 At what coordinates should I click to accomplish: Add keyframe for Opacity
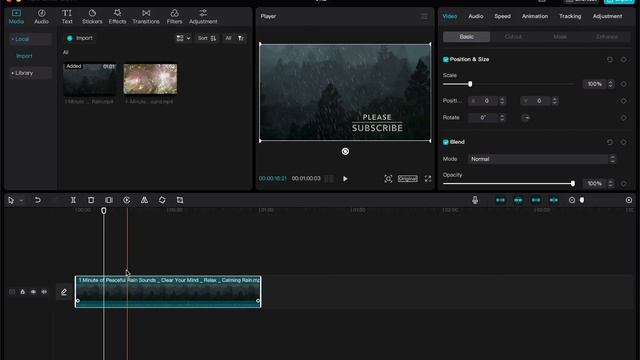(623, 184)
